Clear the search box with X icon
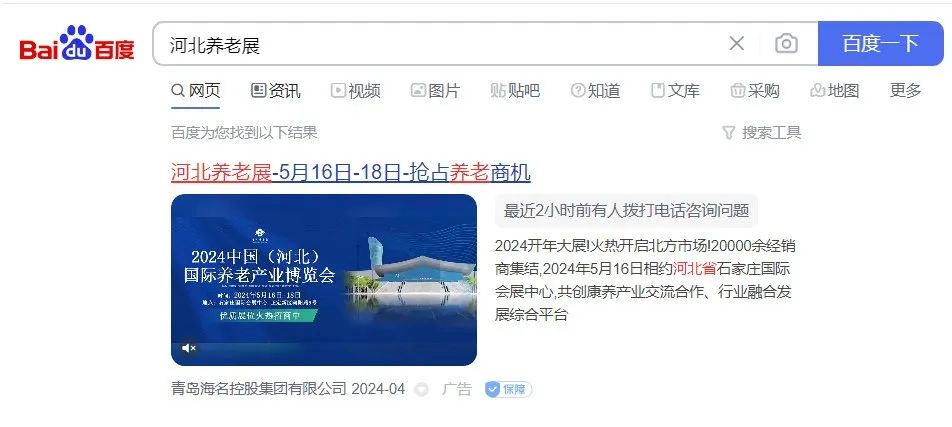952x427 pixels. tap(736, 44)
